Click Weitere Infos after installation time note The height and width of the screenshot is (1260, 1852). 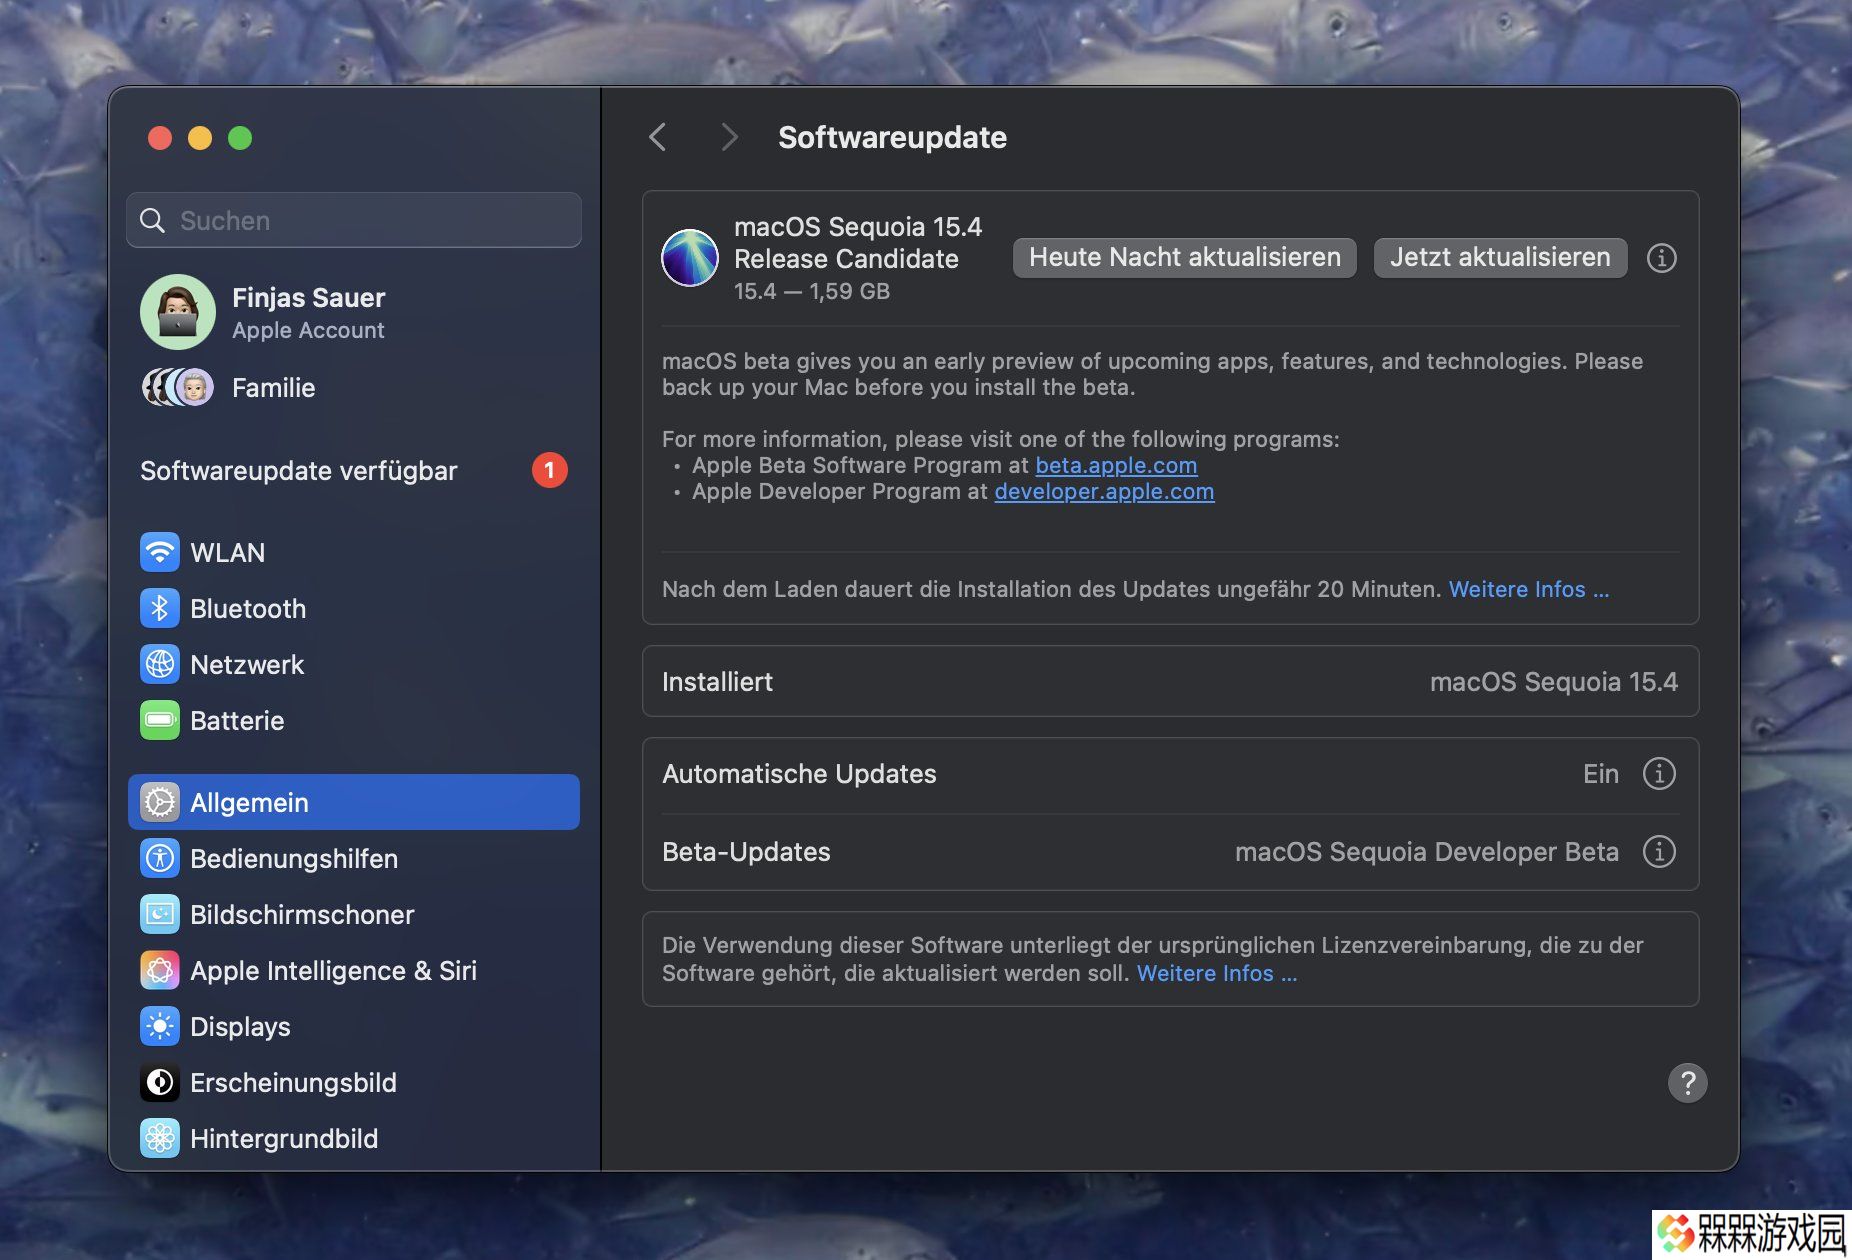(1529, 589)
